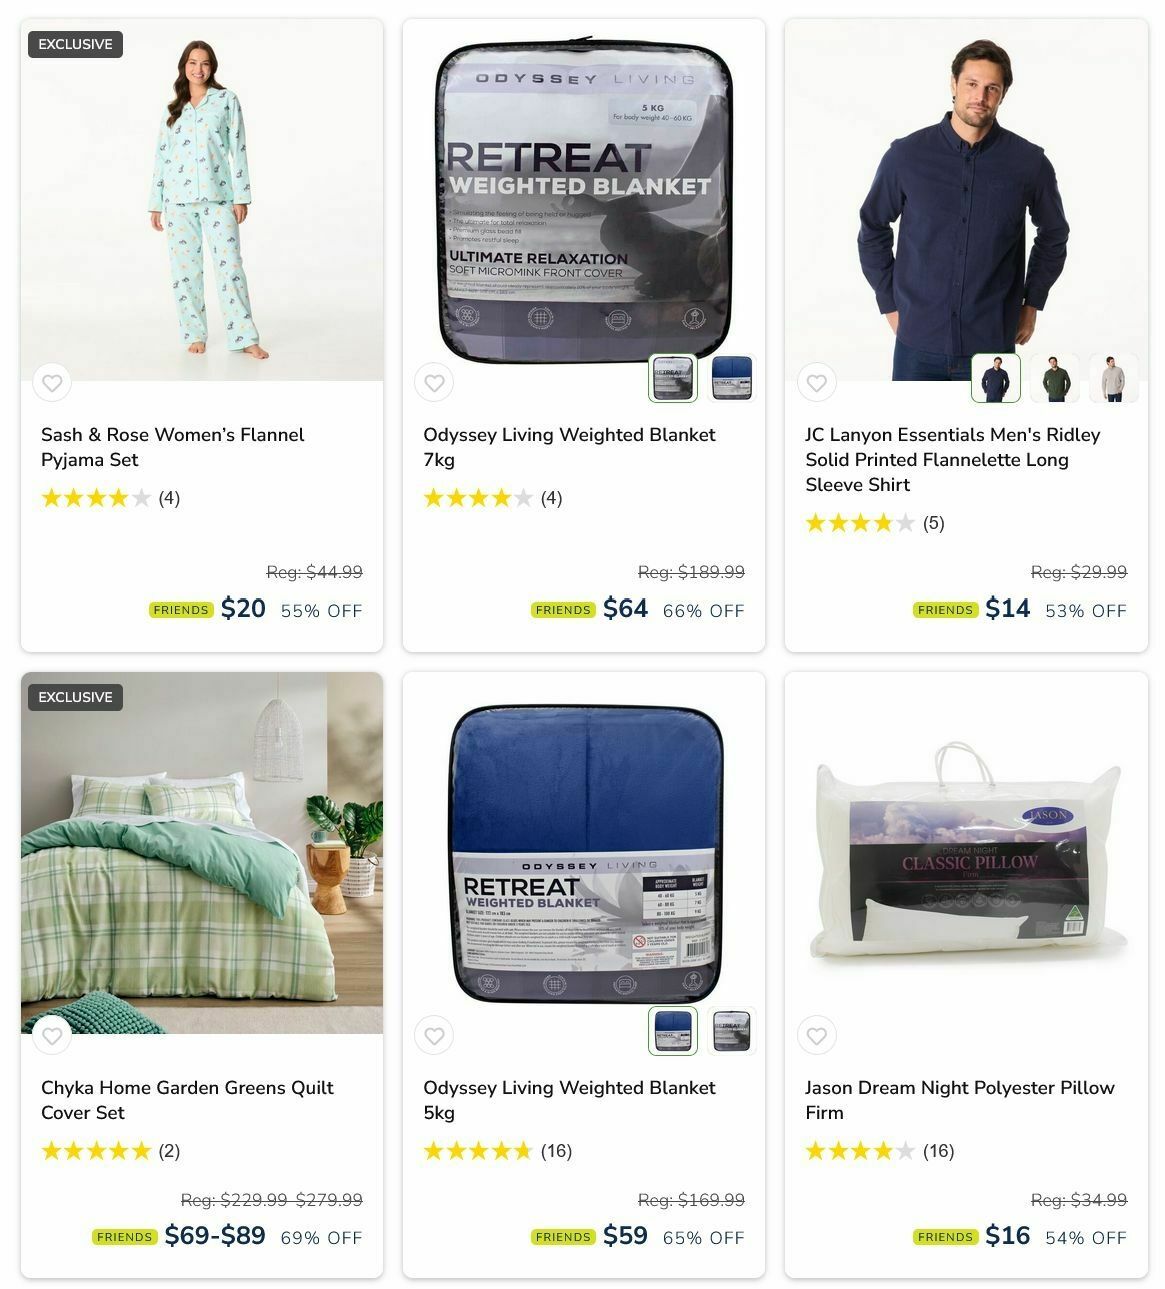Select blue variant thumbnail of 7kg blanket
Viewport: 1165px width, 1289px height.
pos(732,378)
